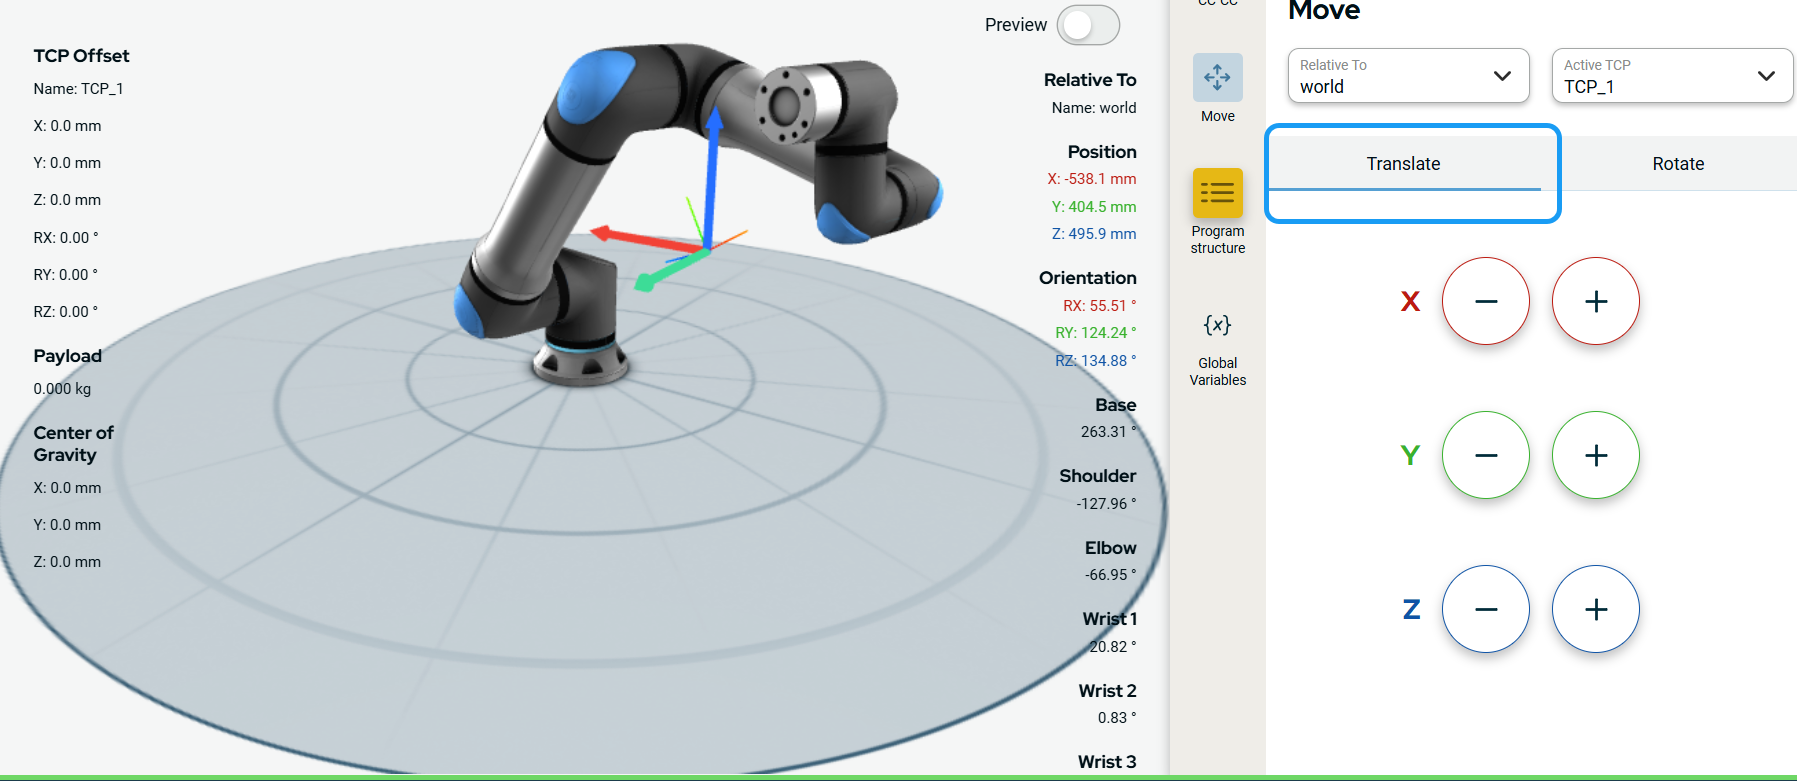
Task: Open Global Variables icon
Action: click(x=1217, y=326)
